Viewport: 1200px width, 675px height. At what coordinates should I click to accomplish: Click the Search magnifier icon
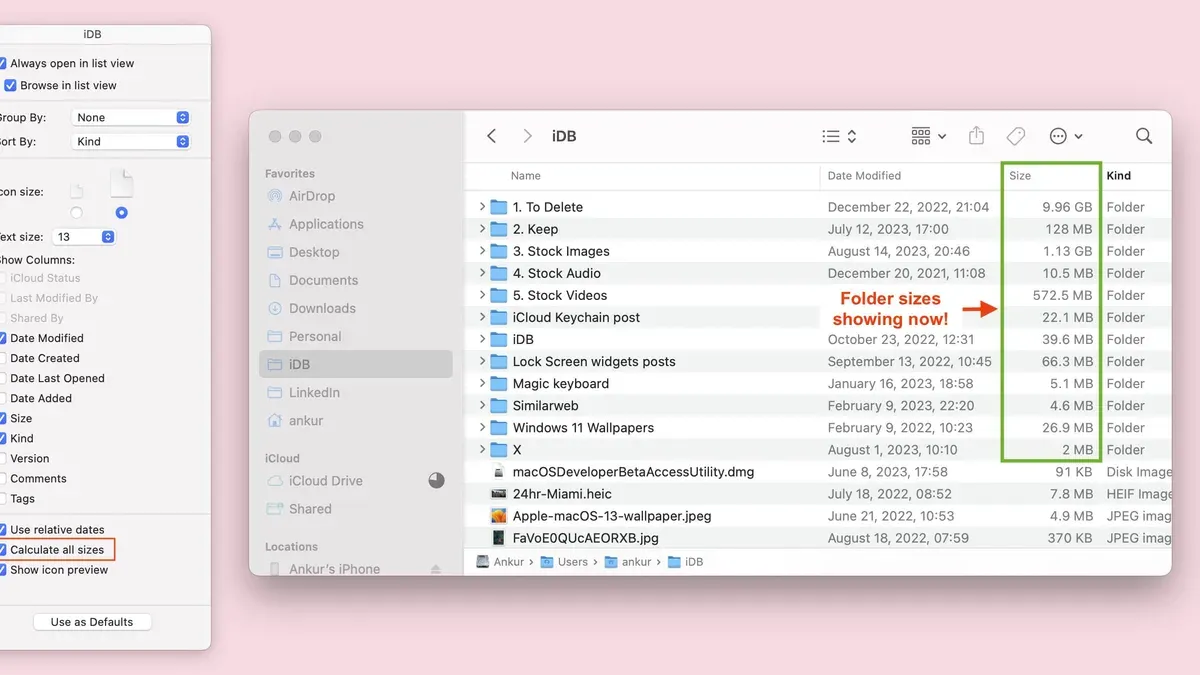[x=1144, y=136]
